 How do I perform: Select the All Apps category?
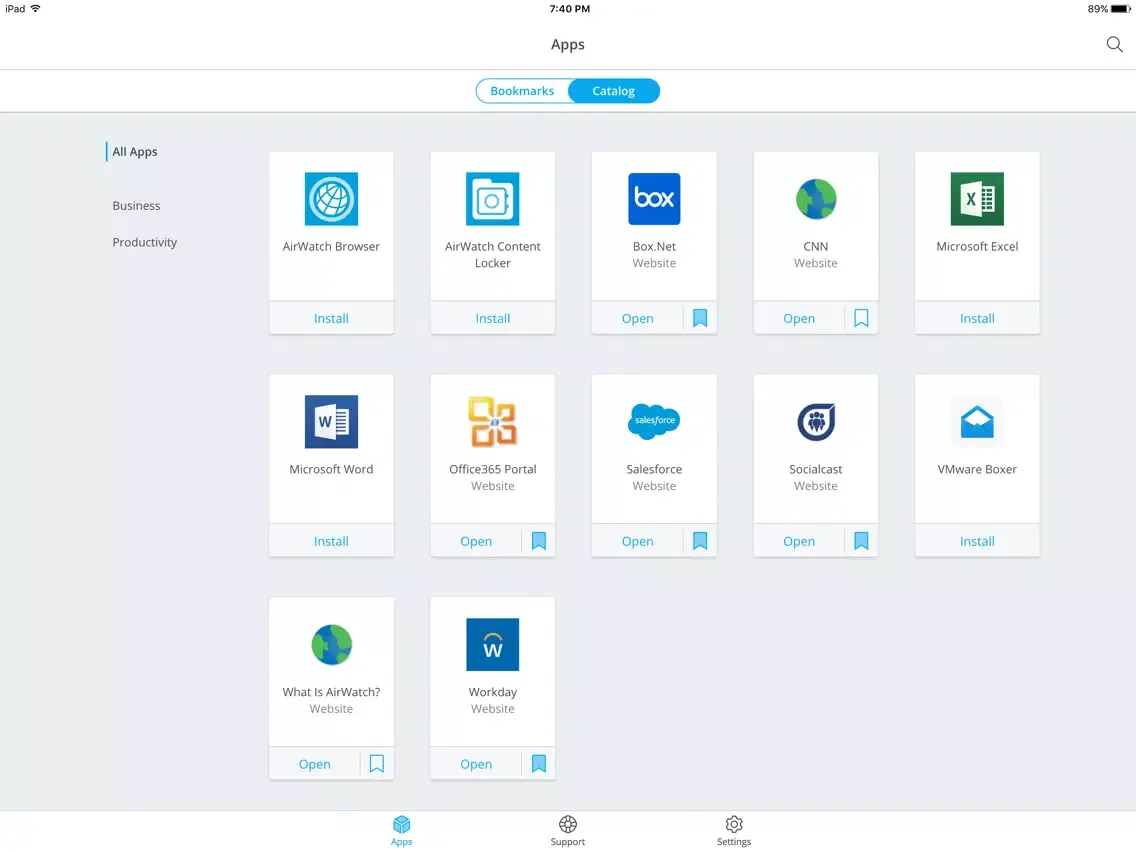click(135, 151)
